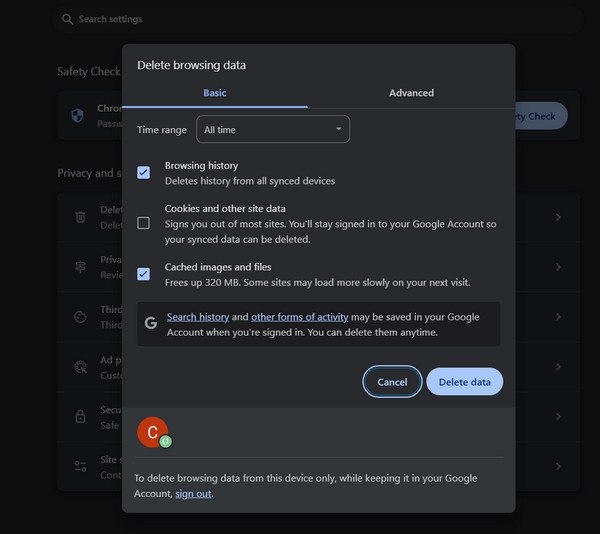This screenshot has width=600, height=534.
Task: Click the 'Frees up 320 MB' description text
Action: (x=317, y=283)
